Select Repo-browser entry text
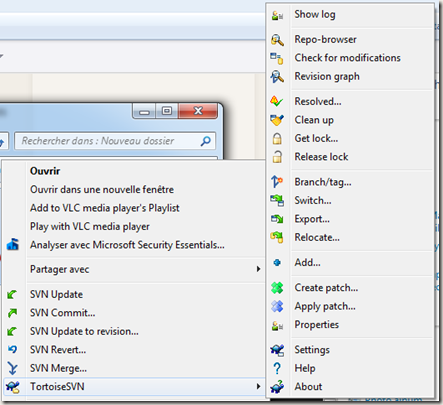 click(325, 40)
